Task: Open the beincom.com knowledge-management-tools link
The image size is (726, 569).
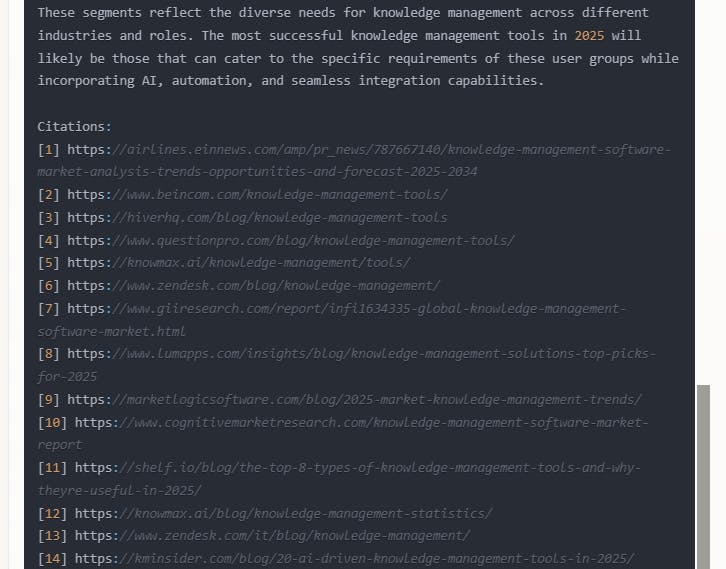Action: click(x=280, y=195)
